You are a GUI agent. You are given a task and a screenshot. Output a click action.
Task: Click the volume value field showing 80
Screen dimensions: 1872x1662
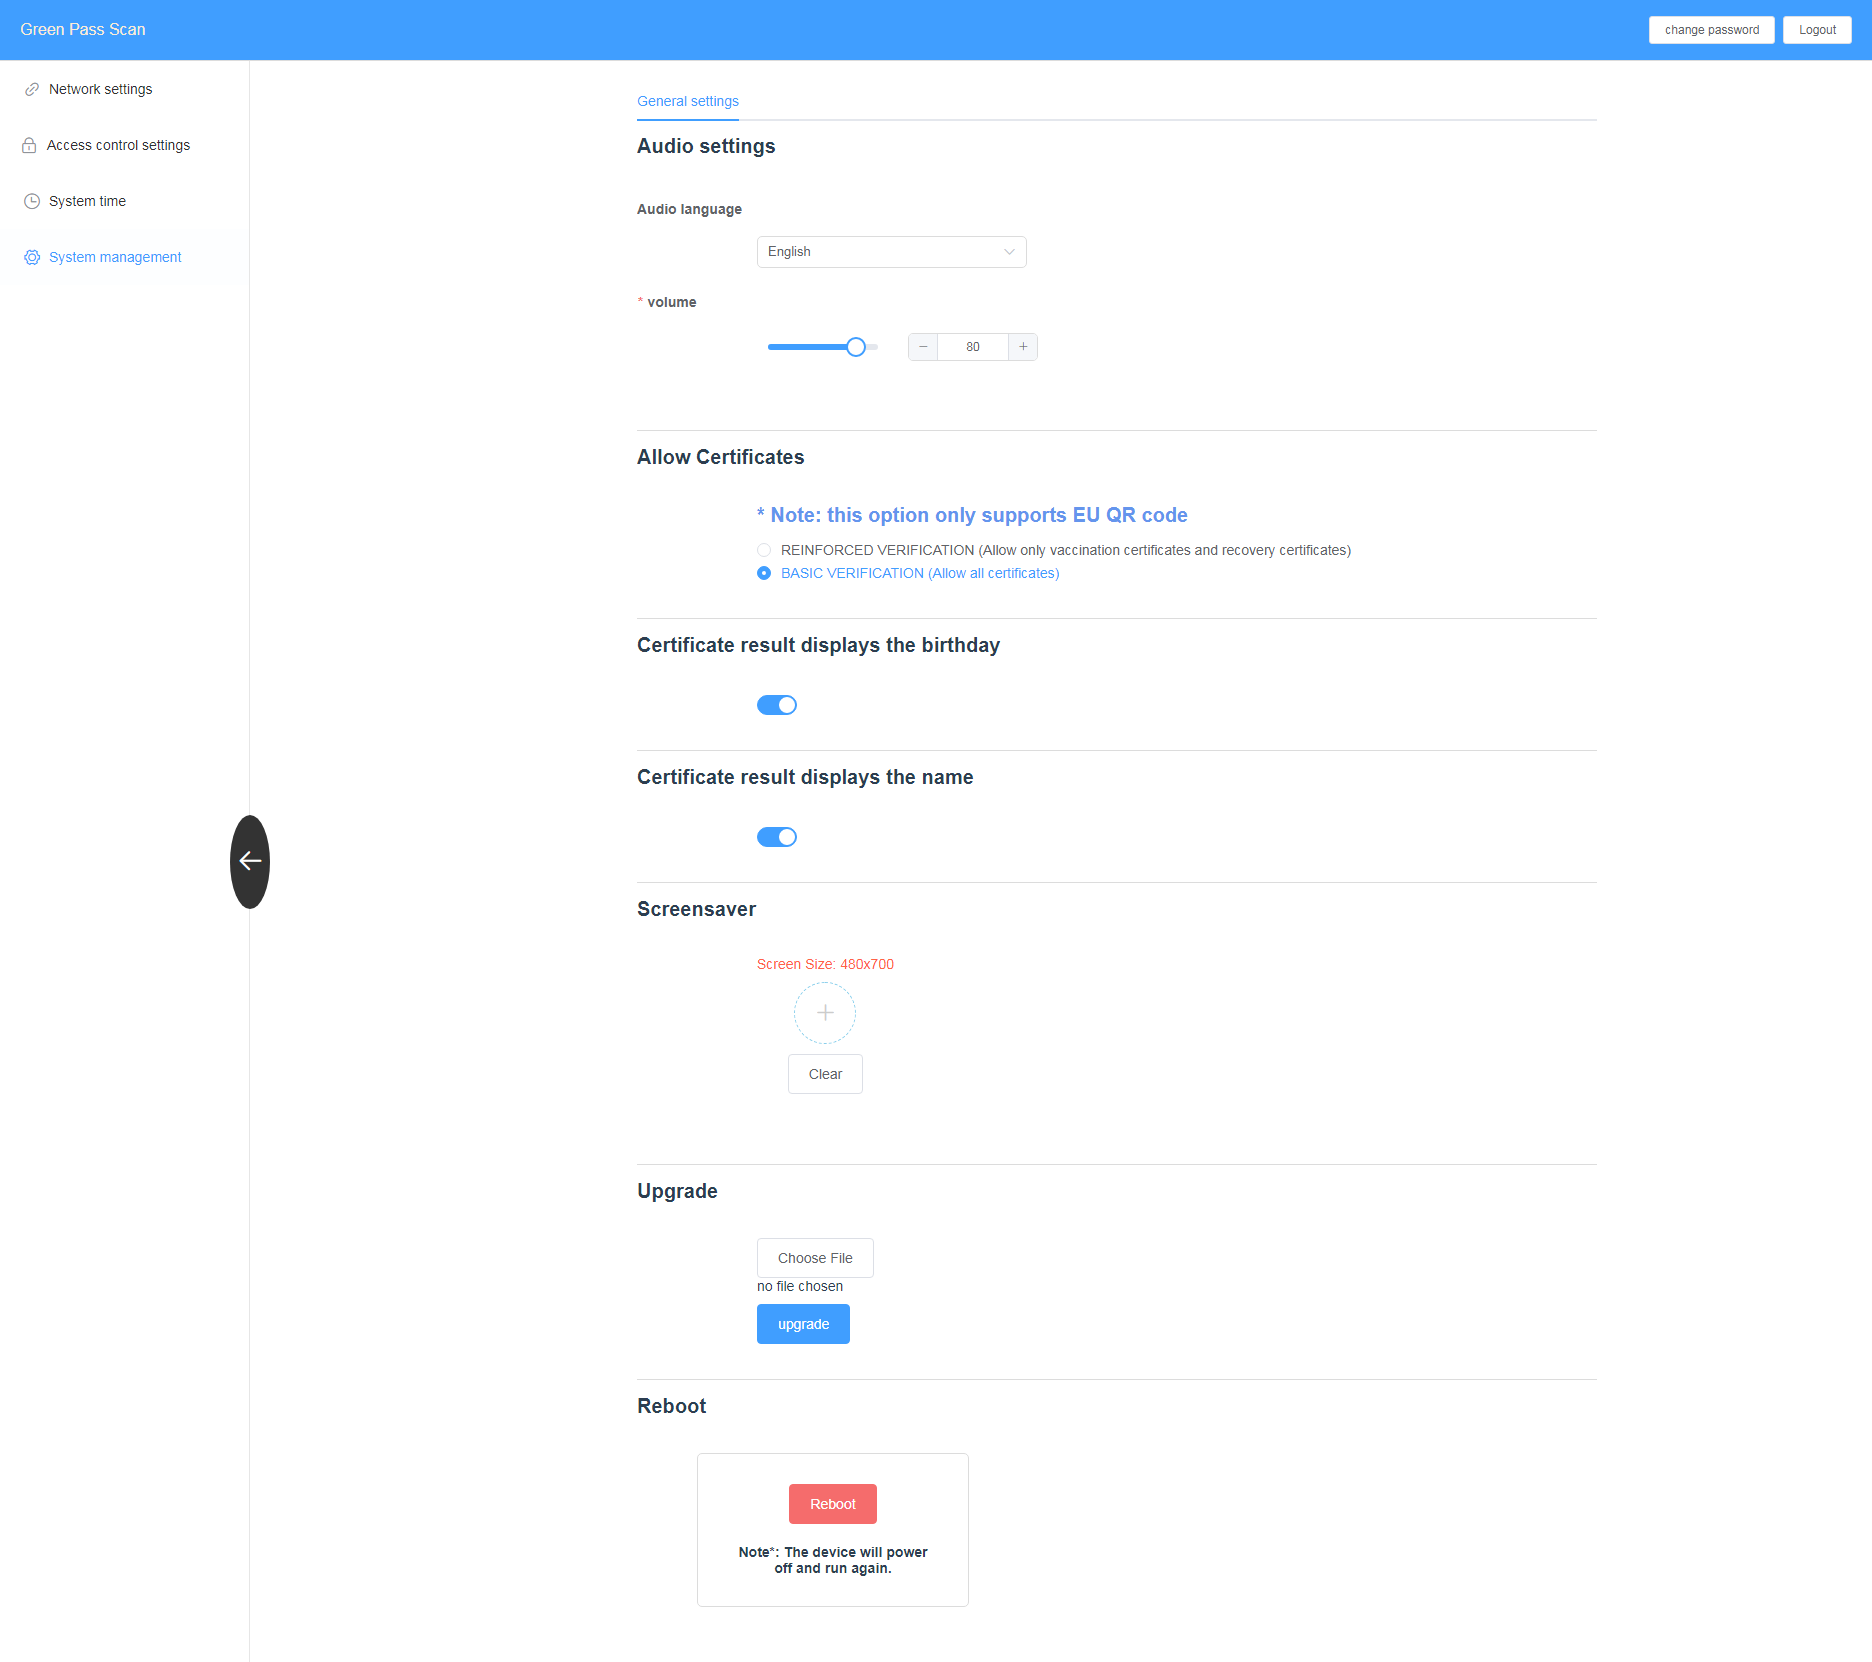coord(973,347)
